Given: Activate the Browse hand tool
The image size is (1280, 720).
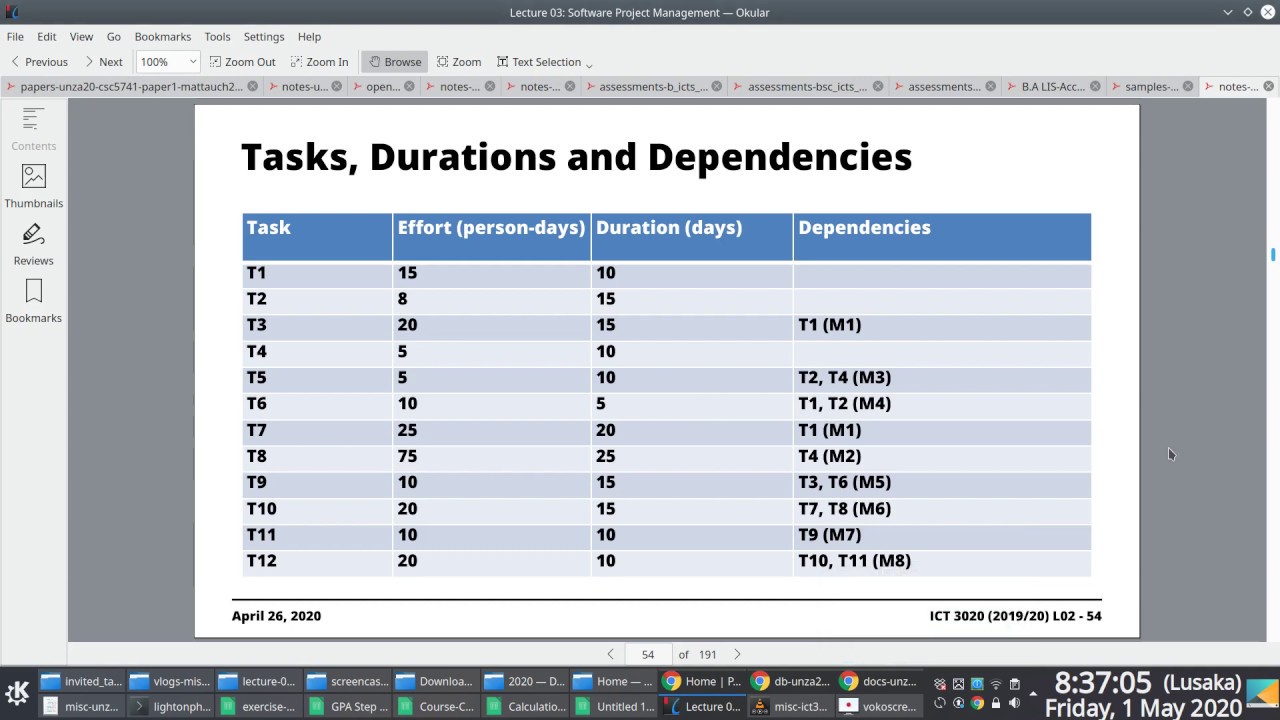Looking at the screenshot, I should click(395, 62).
